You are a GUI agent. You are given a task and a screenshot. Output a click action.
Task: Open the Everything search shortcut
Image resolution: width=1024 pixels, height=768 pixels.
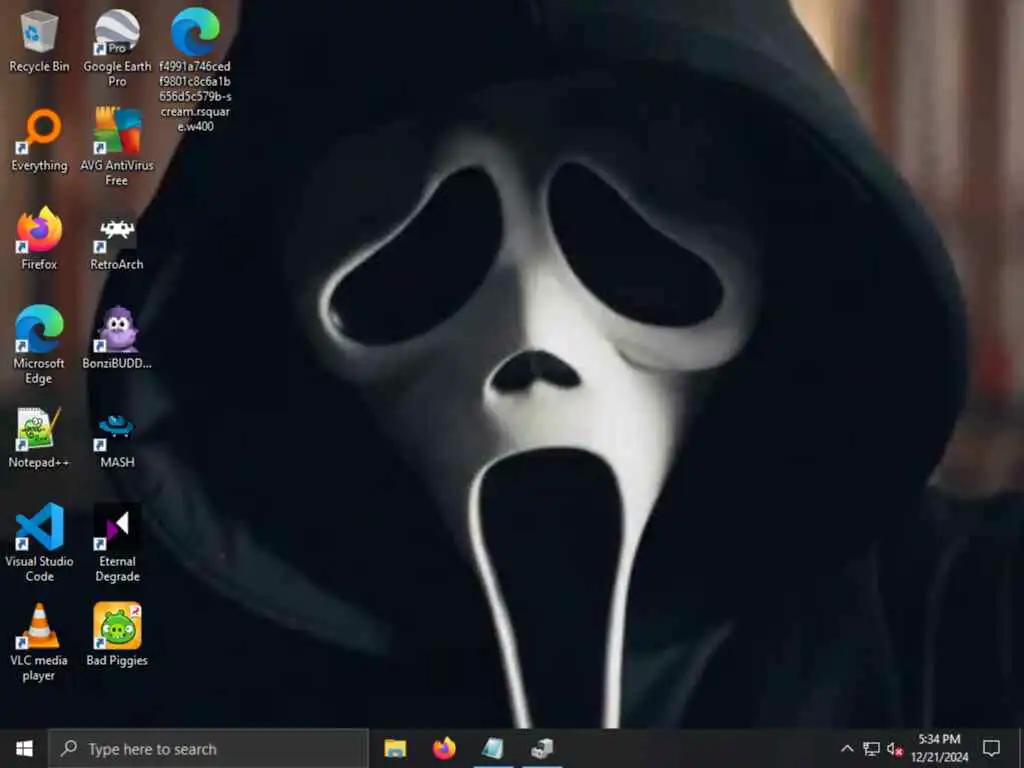pos(39,140)
